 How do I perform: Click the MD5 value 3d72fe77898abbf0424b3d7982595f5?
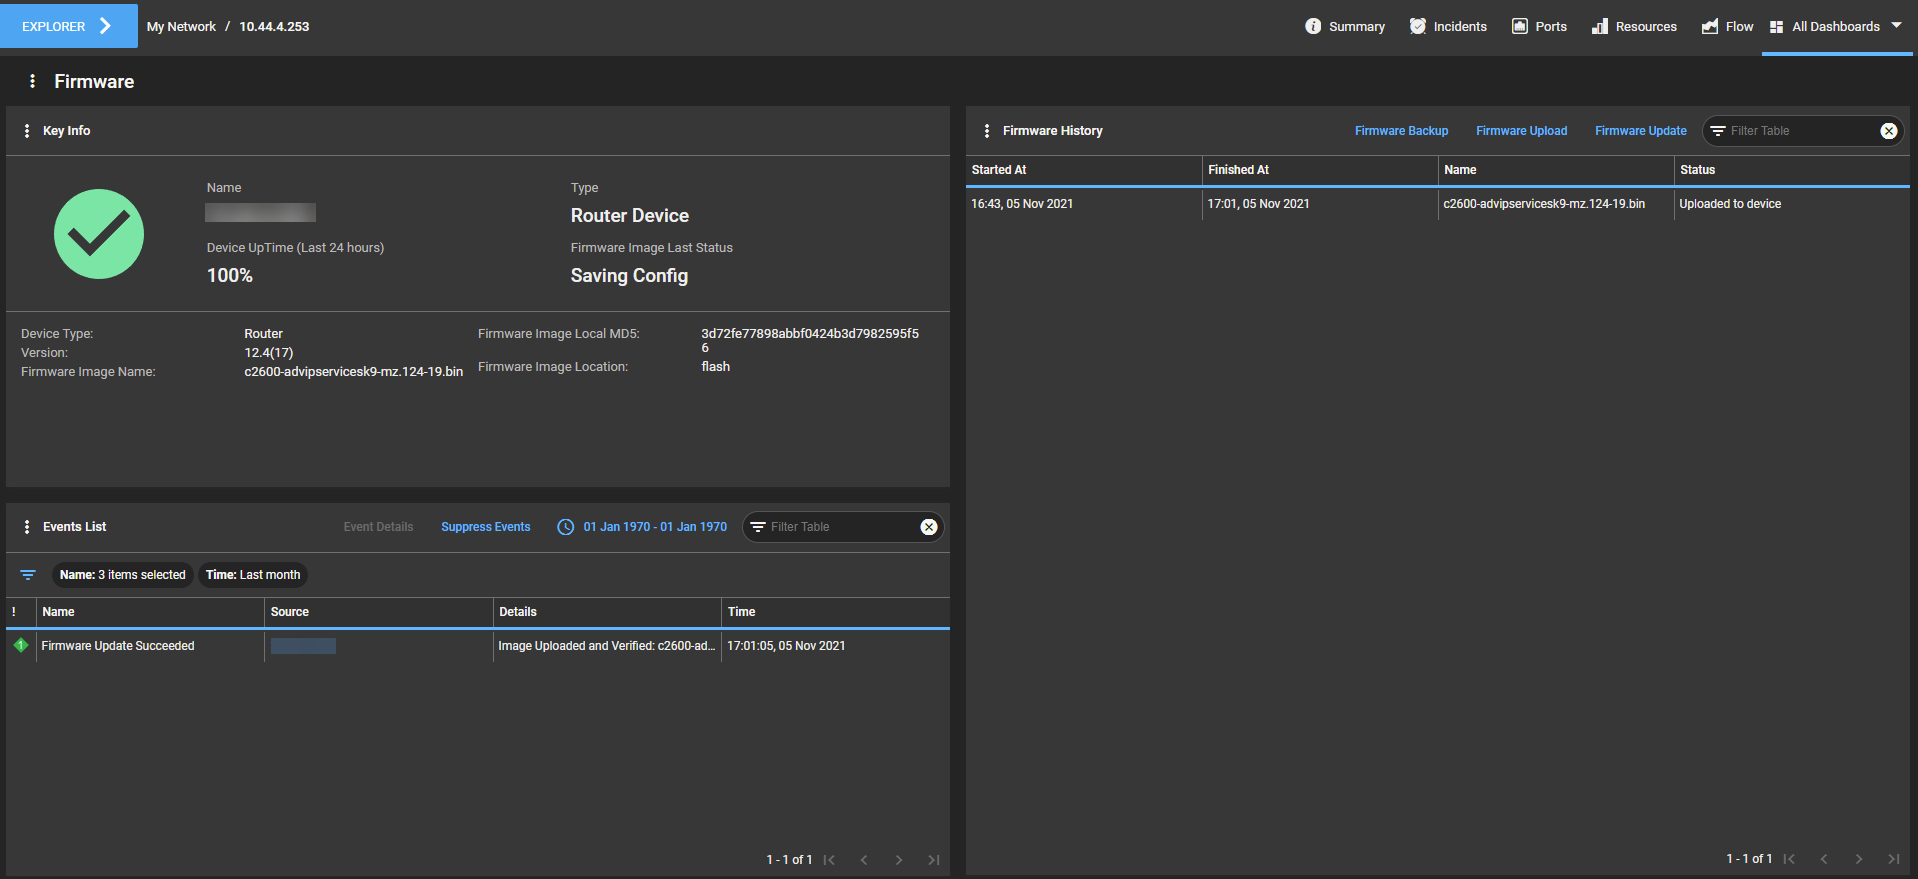[x=810, y=340]
